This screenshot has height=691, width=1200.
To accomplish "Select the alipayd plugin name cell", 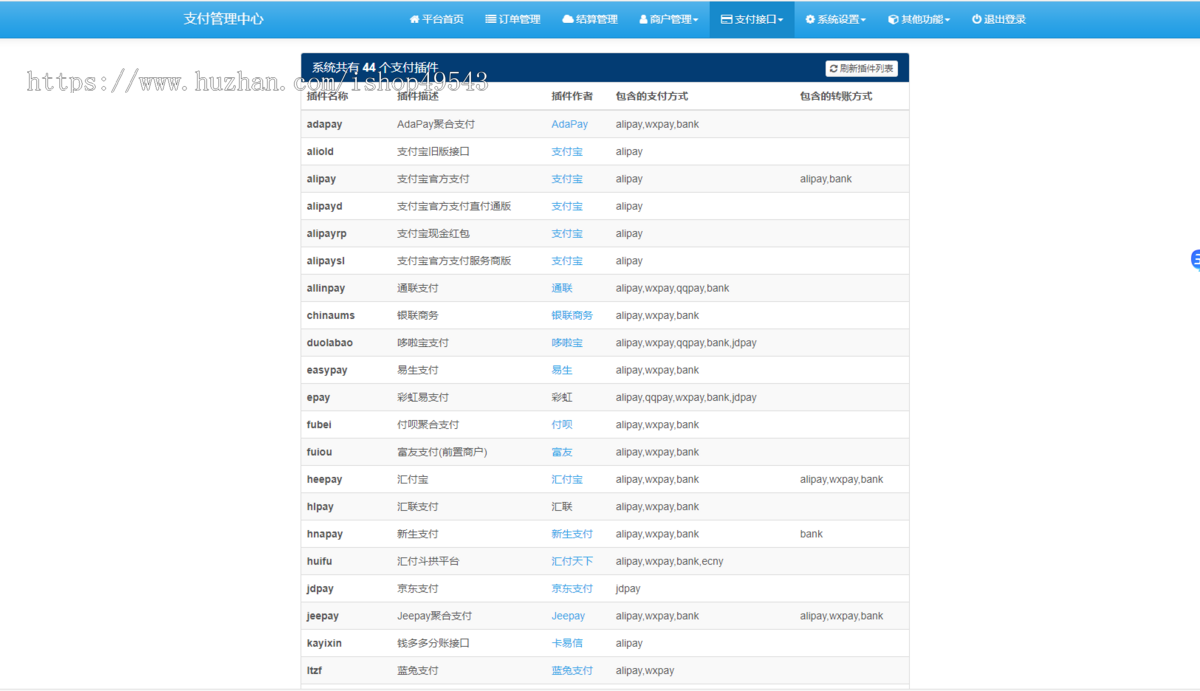I will [324, 207].
